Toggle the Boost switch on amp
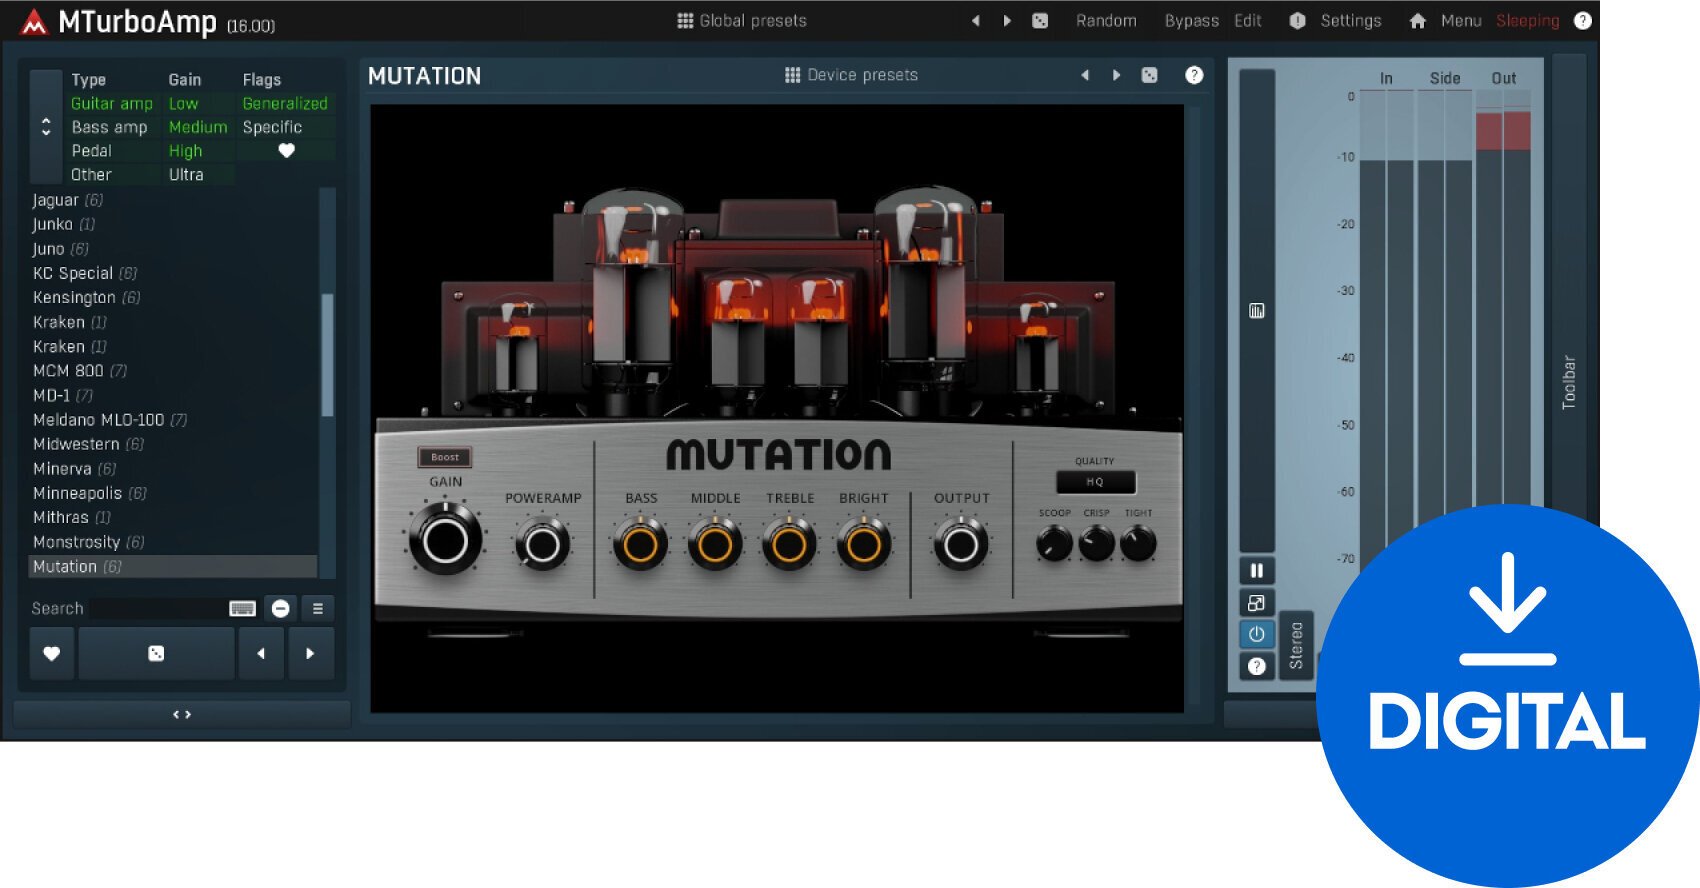The image size is (1700, 888). coord(445,457)
